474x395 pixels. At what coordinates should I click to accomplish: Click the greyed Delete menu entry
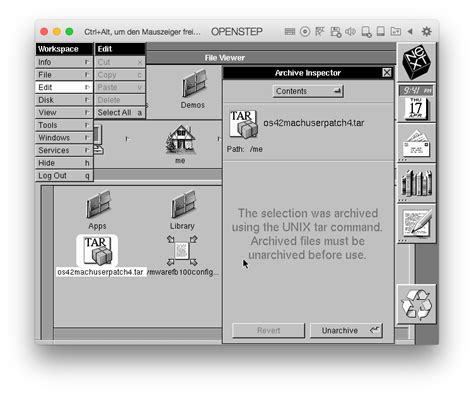click(120, 100)
